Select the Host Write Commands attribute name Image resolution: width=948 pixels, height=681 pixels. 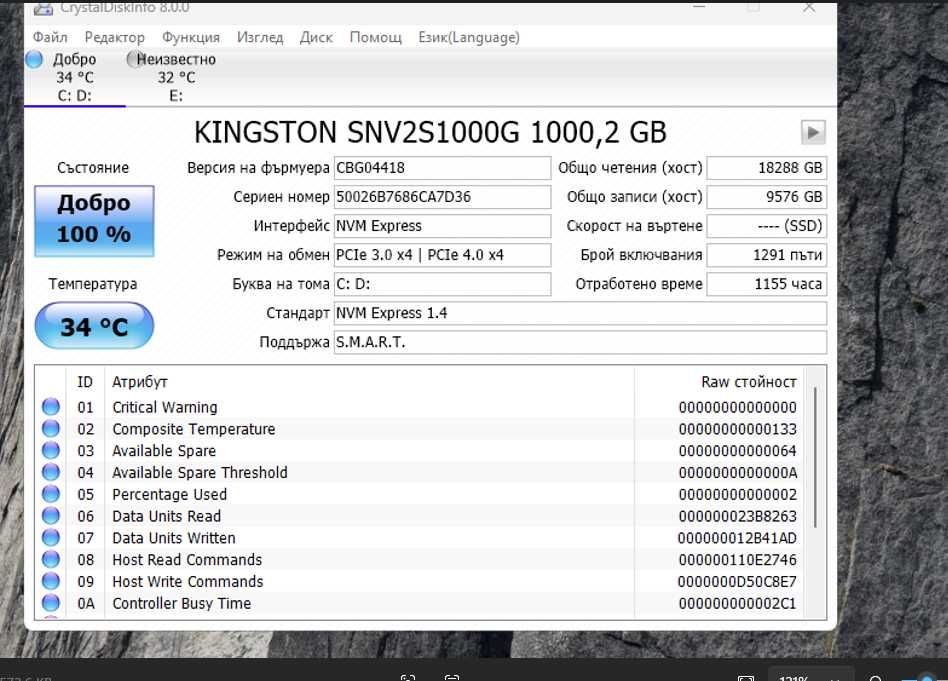187,582
